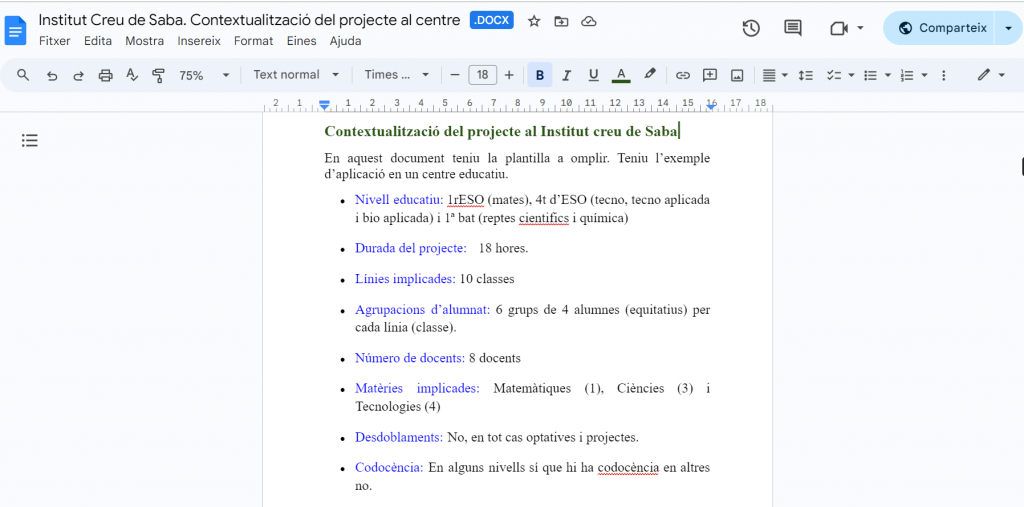The width and height of the screenshot is (1024, 507).
Task: Toggle underline formatting
Action: [593, 75]
